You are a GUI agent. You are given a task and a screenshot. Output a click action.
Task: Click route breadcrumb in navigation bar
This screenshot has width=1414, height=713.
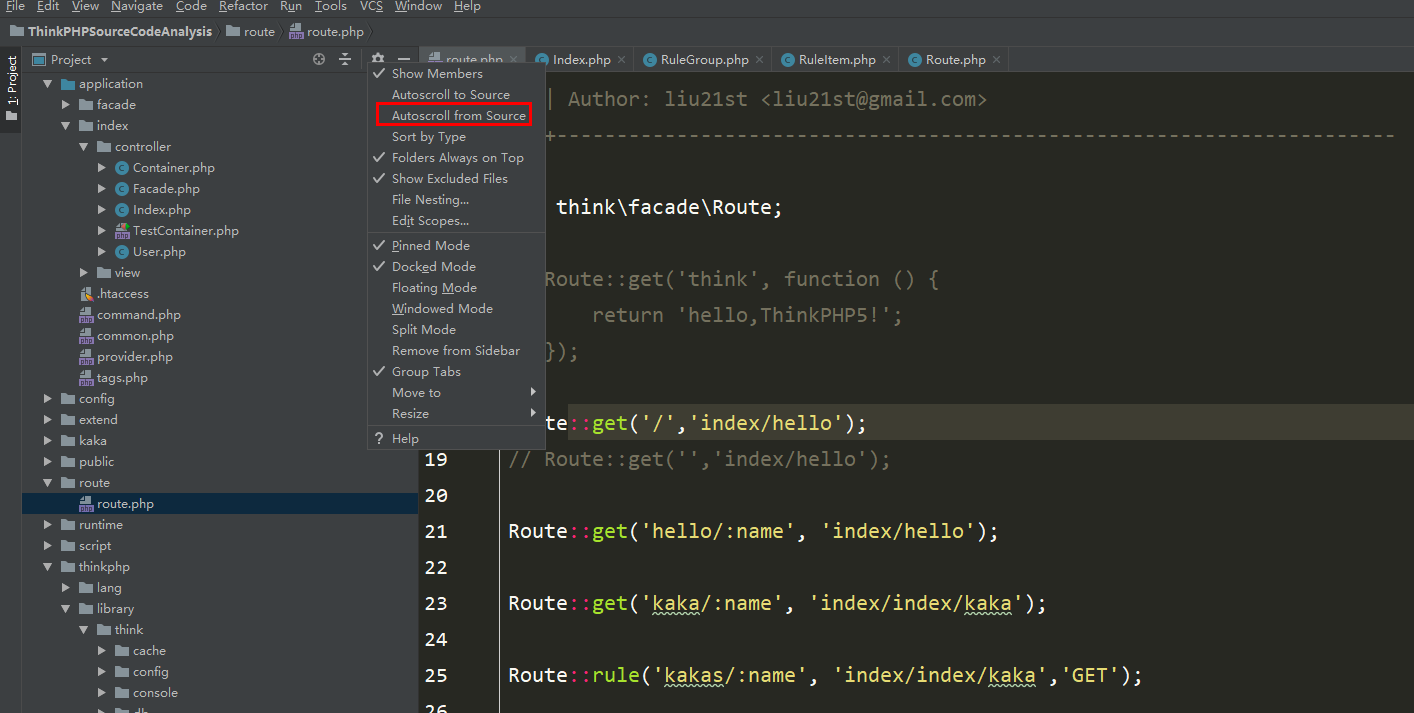click(x=259, y=32)
